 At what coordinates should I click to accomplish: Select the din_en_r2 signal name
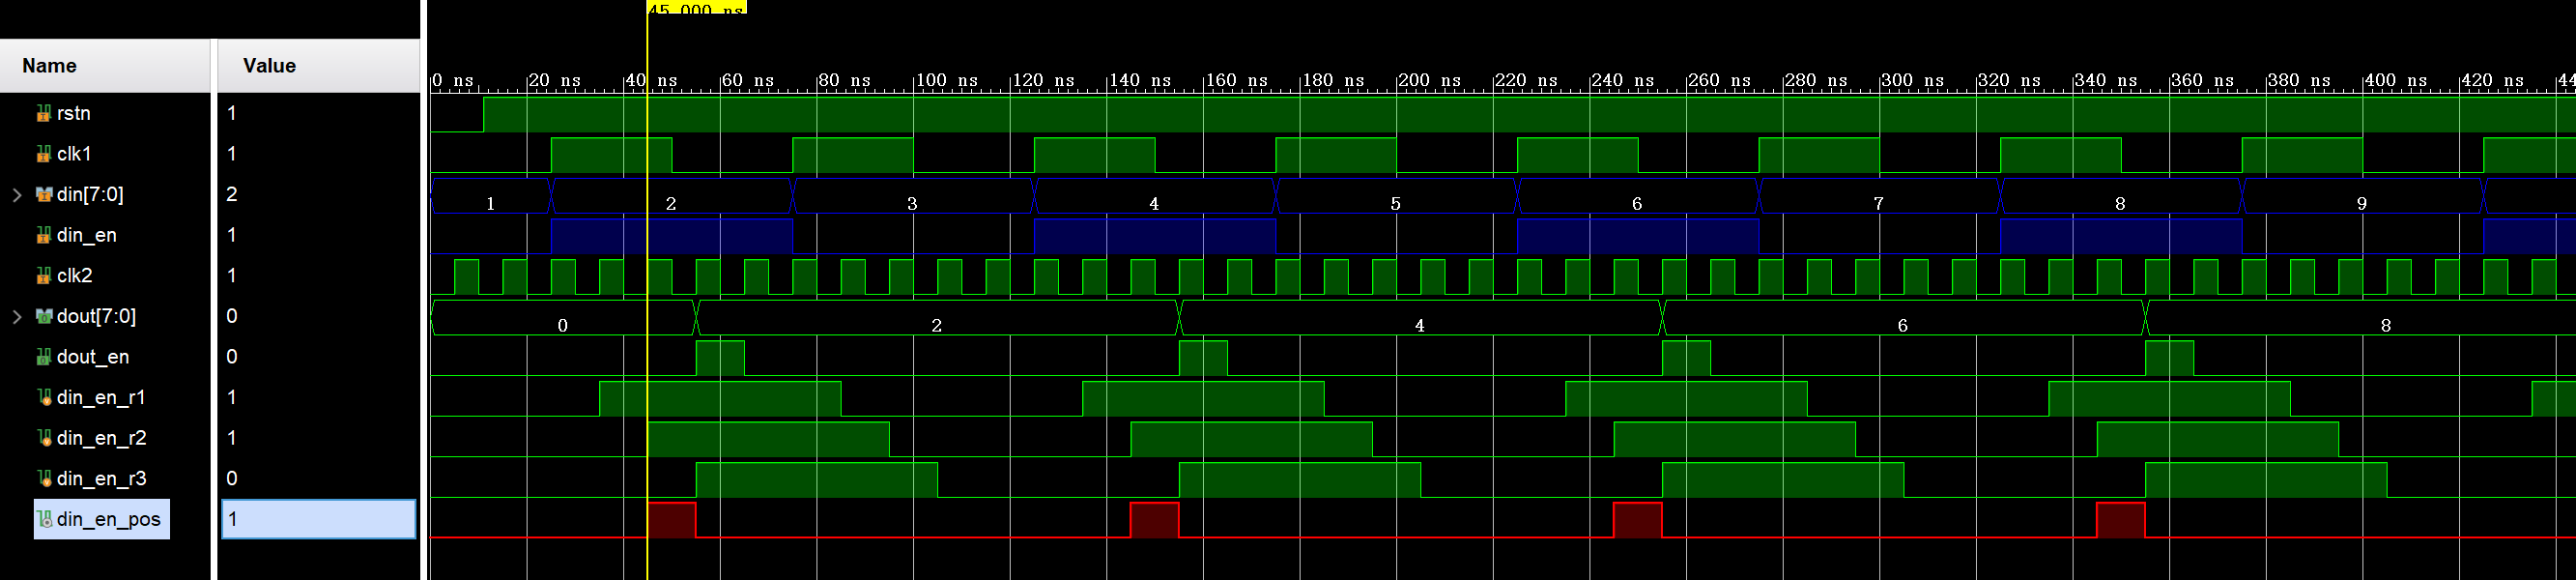tap(102, 438)
